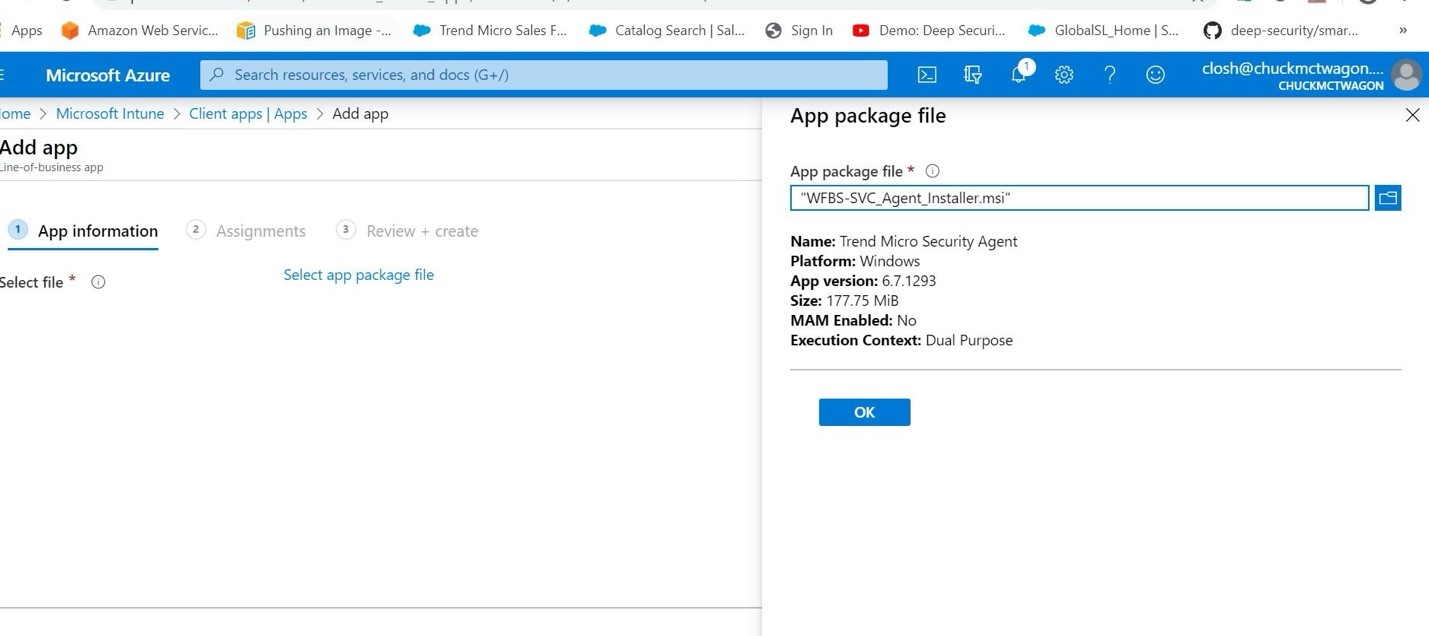Expand more bookmarks chevron
The width and height of the screenshot is (1429, 636).
[x=1403, y=30]
